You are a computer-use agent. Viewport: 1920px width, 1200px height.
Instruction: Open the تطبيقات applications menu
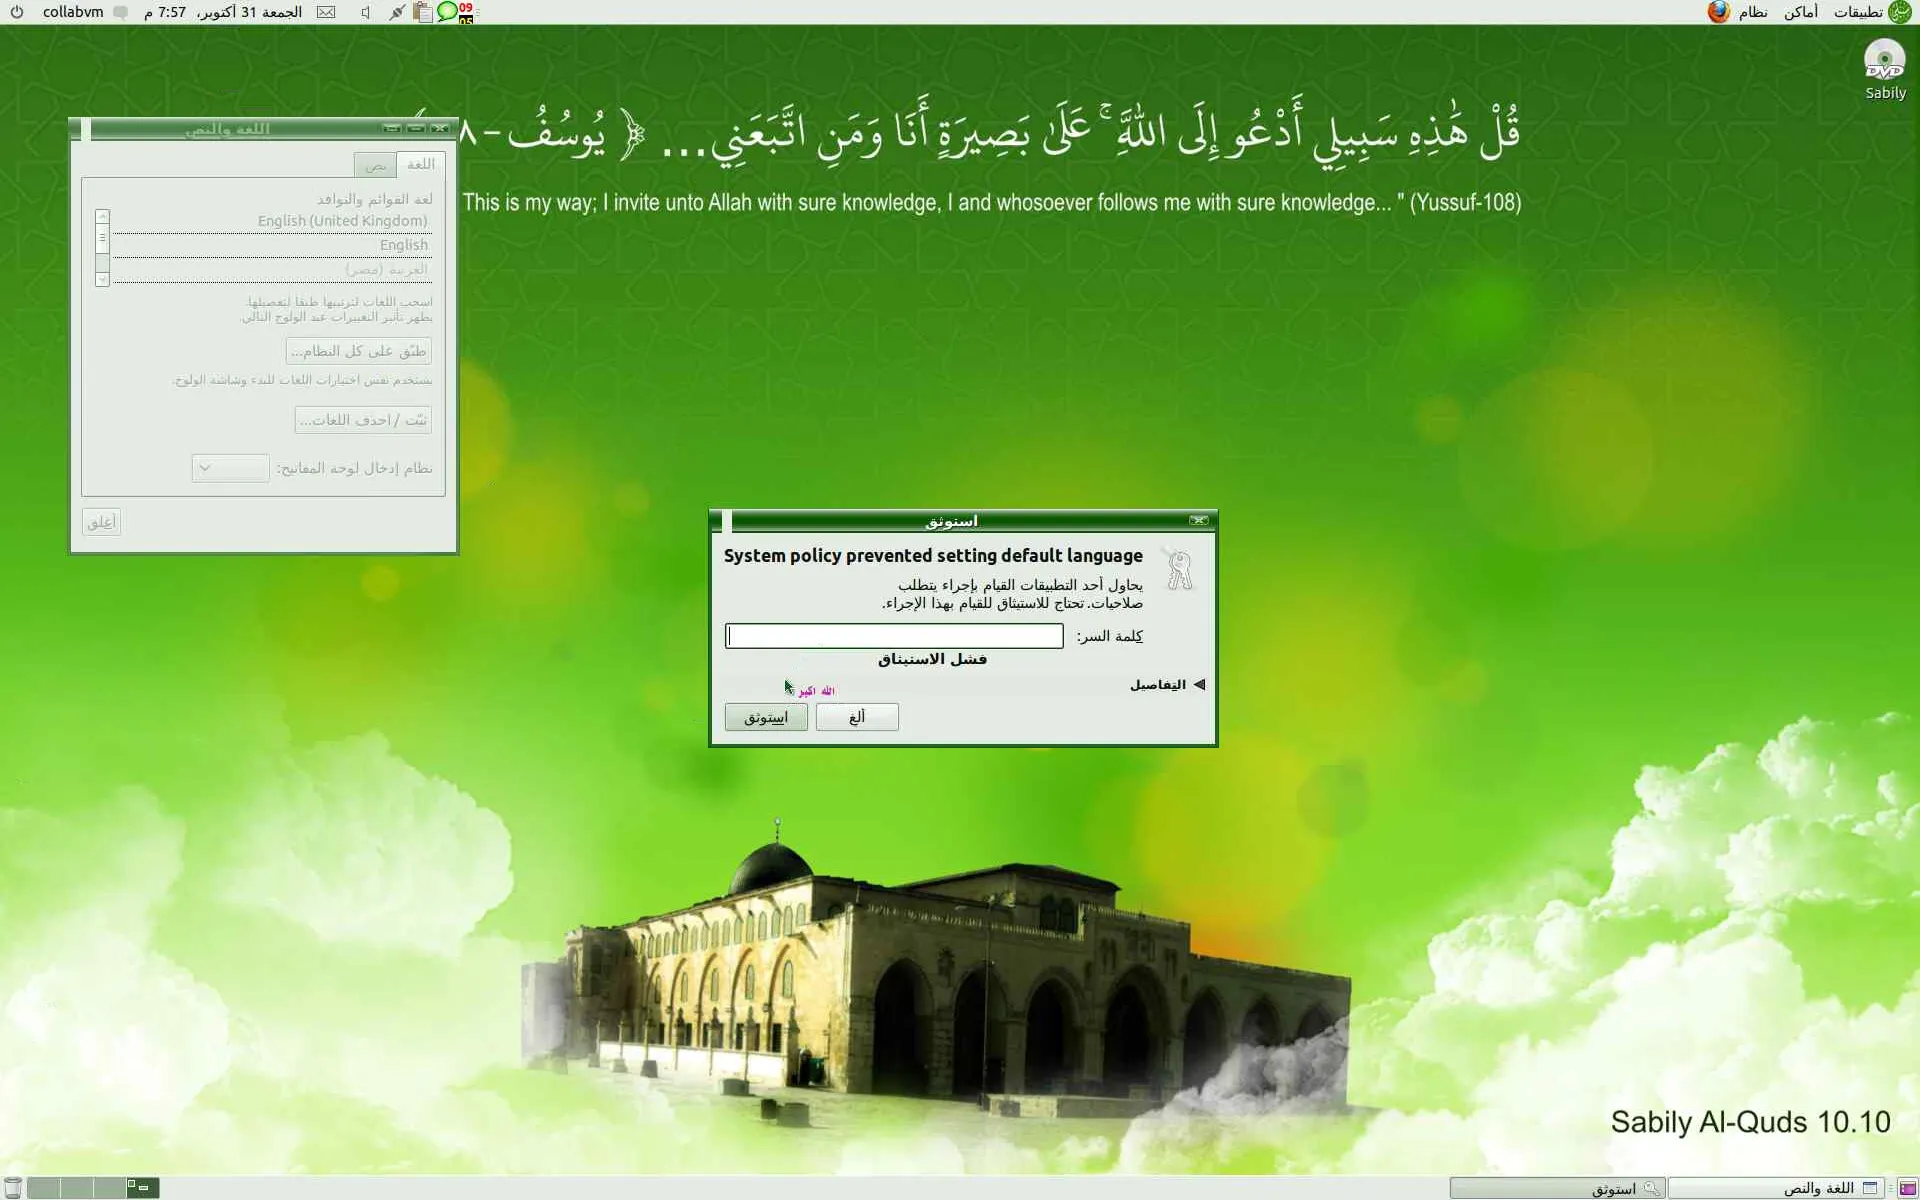coord(1858,12)
